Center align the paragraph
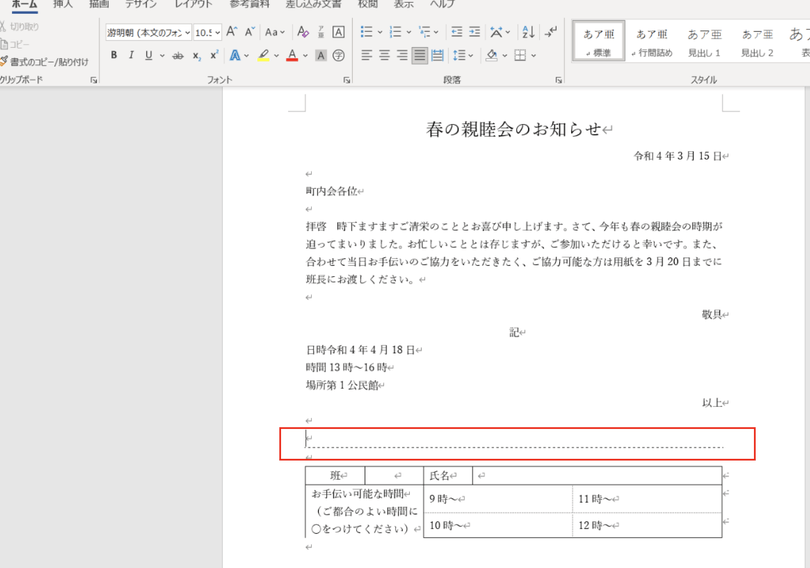The height and width of the screenshot is (568, 810). click(x=384, y=56)
